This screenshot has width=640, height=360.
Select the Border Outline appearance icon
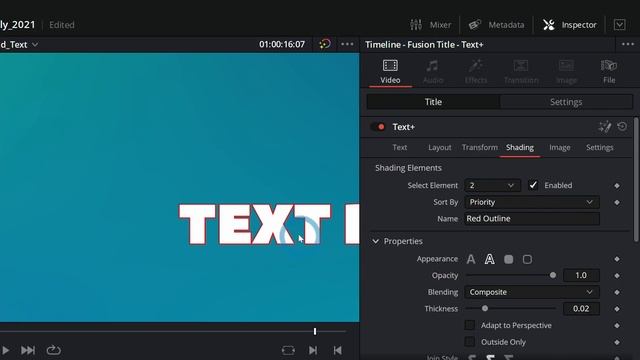527,259
